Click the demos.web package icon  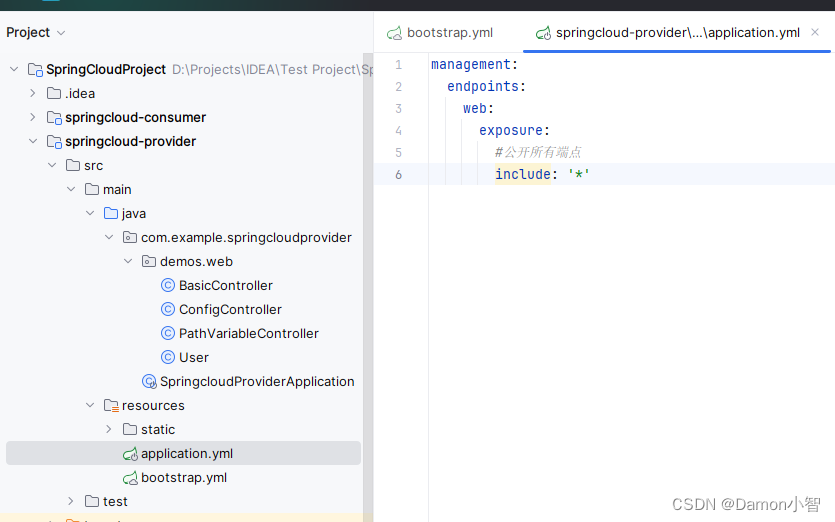pos(149,261)
